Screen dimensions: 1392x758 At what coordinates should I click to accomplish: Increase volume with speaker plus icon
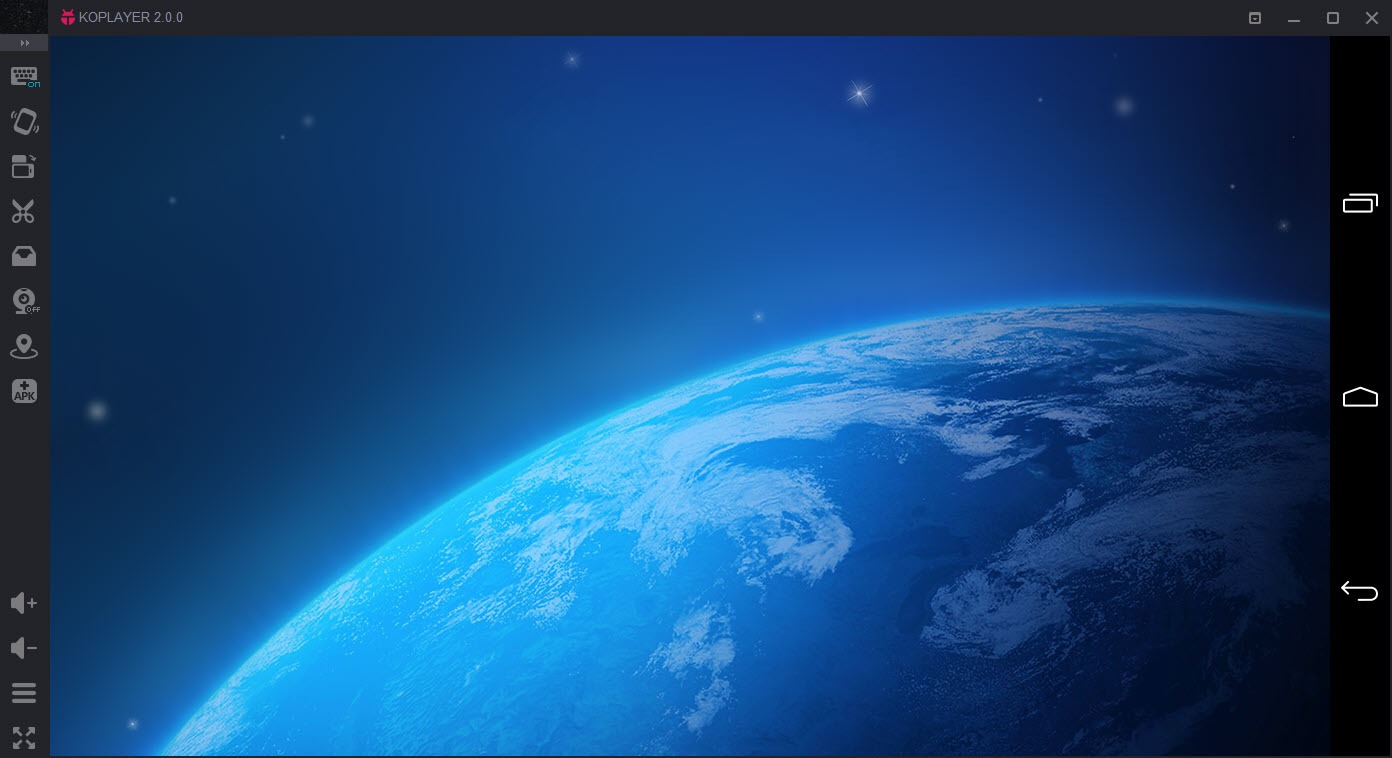coord(24,603)
